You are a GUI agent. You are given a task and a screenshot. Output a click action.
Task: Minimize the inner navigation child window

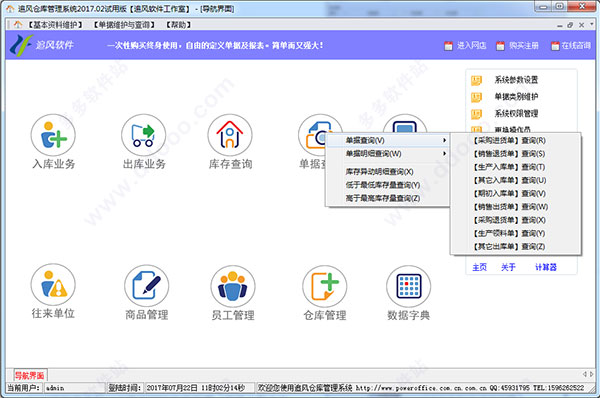pyautogui.click(x=560, y=25)
